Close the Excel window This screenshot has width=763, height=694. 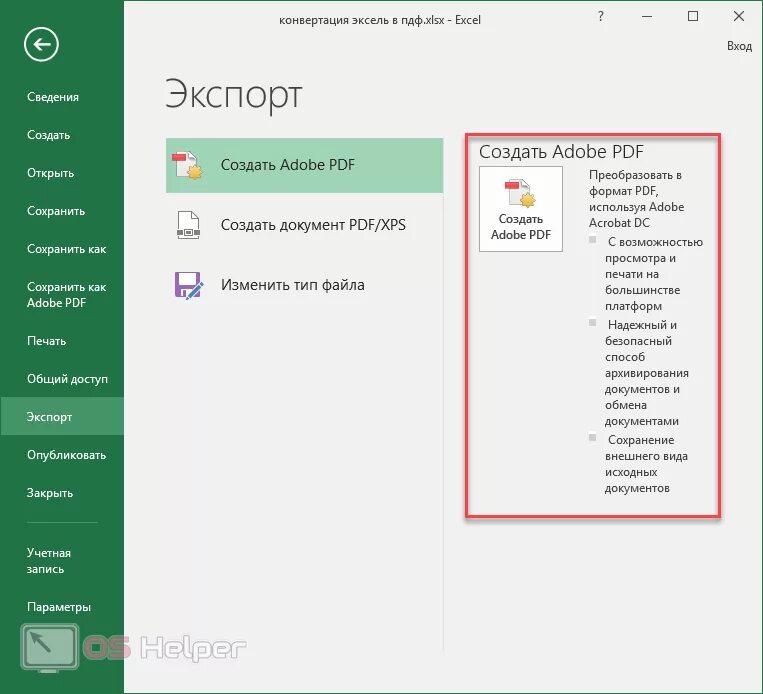[x=739, y=17]
